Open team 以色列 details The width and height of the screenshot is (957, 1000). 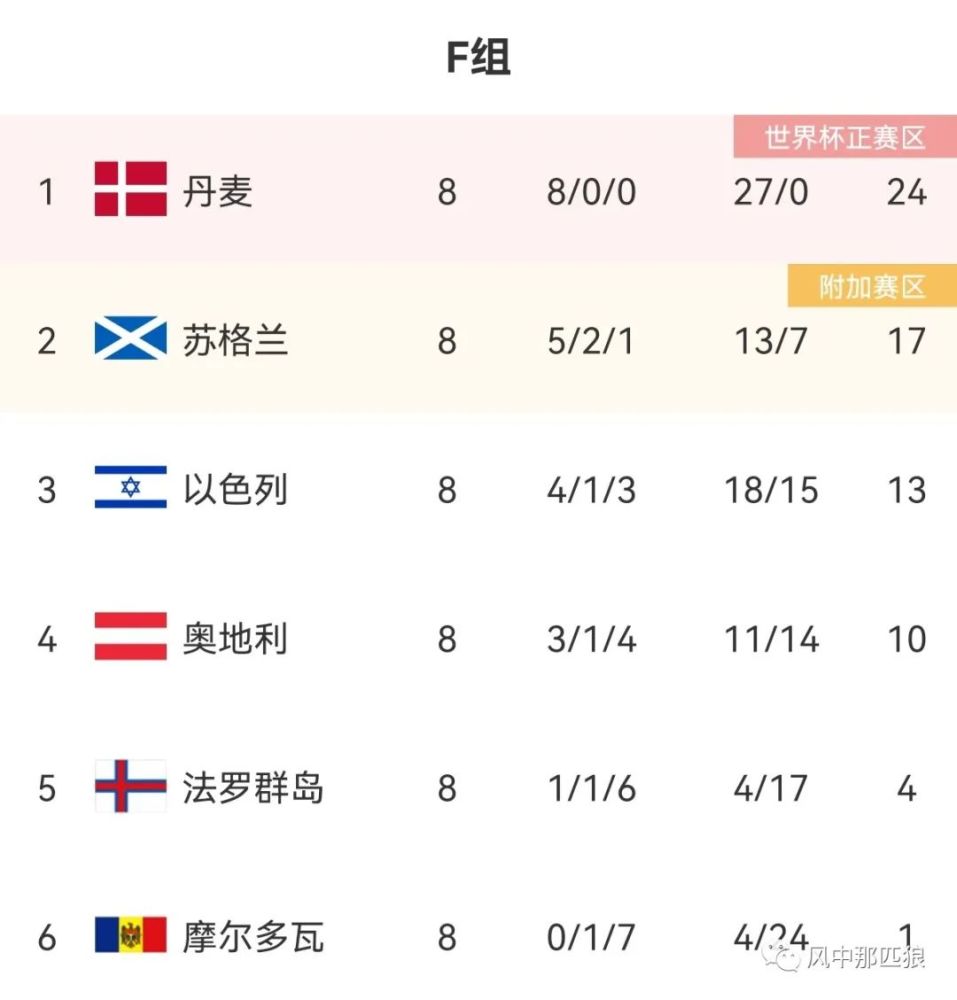coord(236,490)
